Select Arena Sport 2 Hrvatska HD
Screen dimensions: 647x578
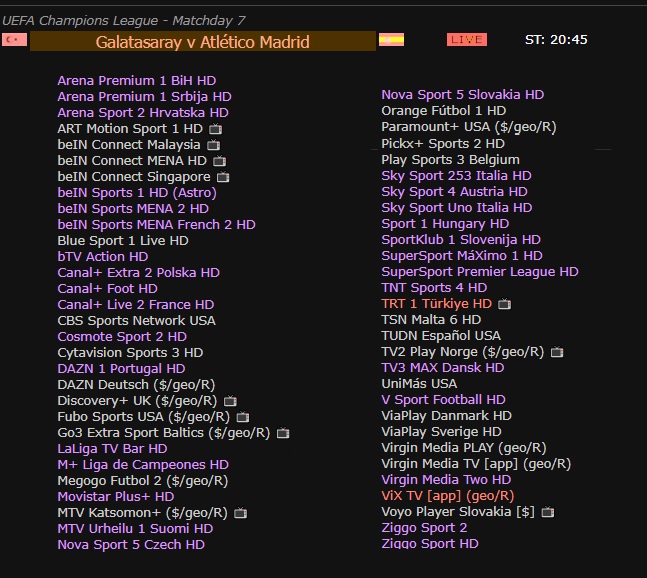(143, 113)
